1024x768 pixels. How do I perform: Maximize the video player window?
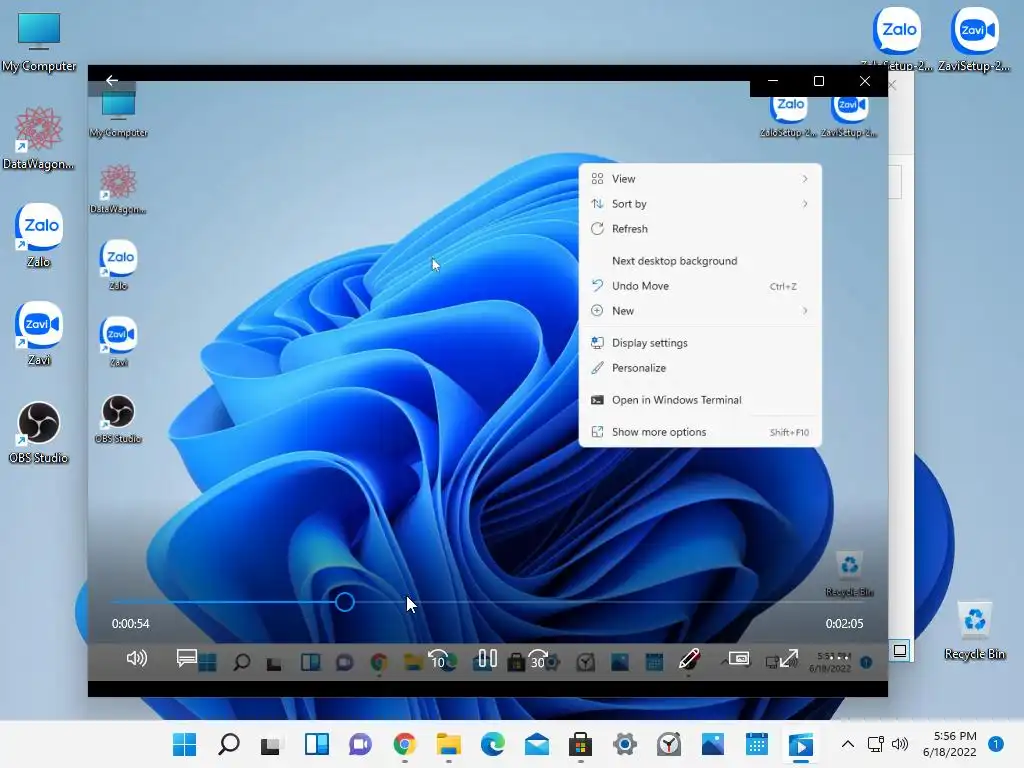818,81
